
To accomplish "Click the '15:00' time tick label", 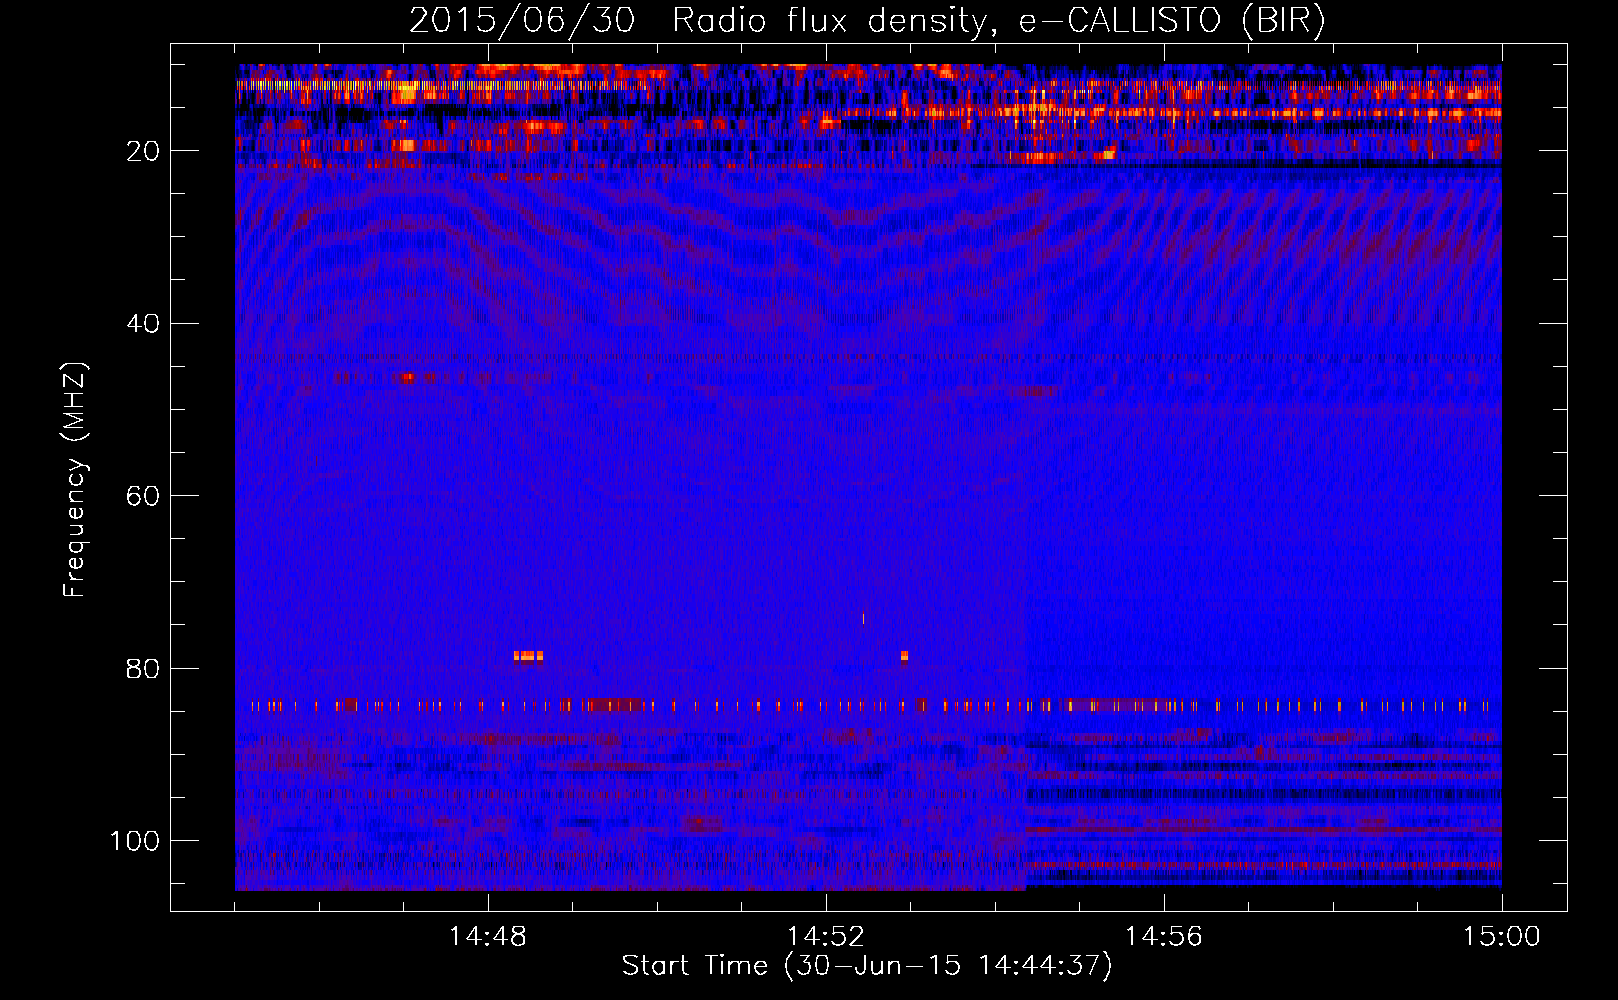I will [x=1501, y=936].
